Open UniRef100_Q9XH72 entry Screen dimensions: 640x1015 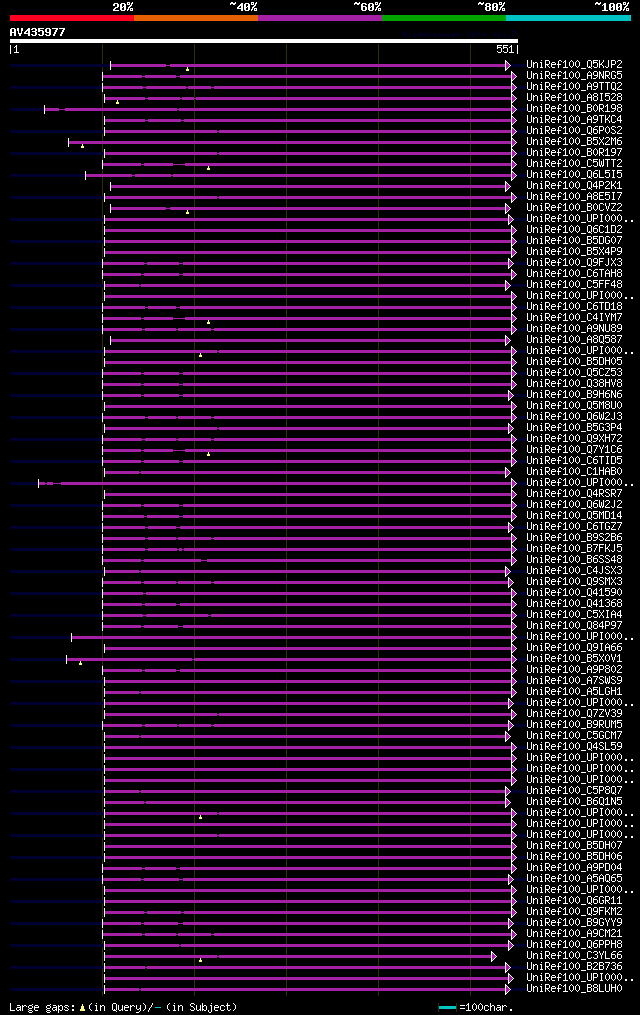574,439
